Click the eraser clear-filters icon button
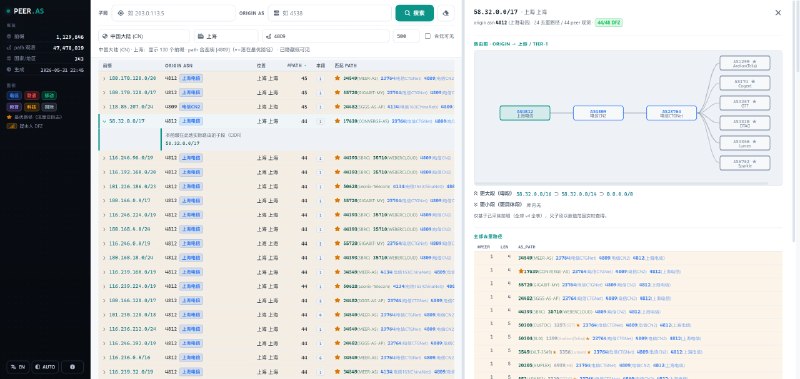The width and height of the screenshot is (800, 379). 446,13
